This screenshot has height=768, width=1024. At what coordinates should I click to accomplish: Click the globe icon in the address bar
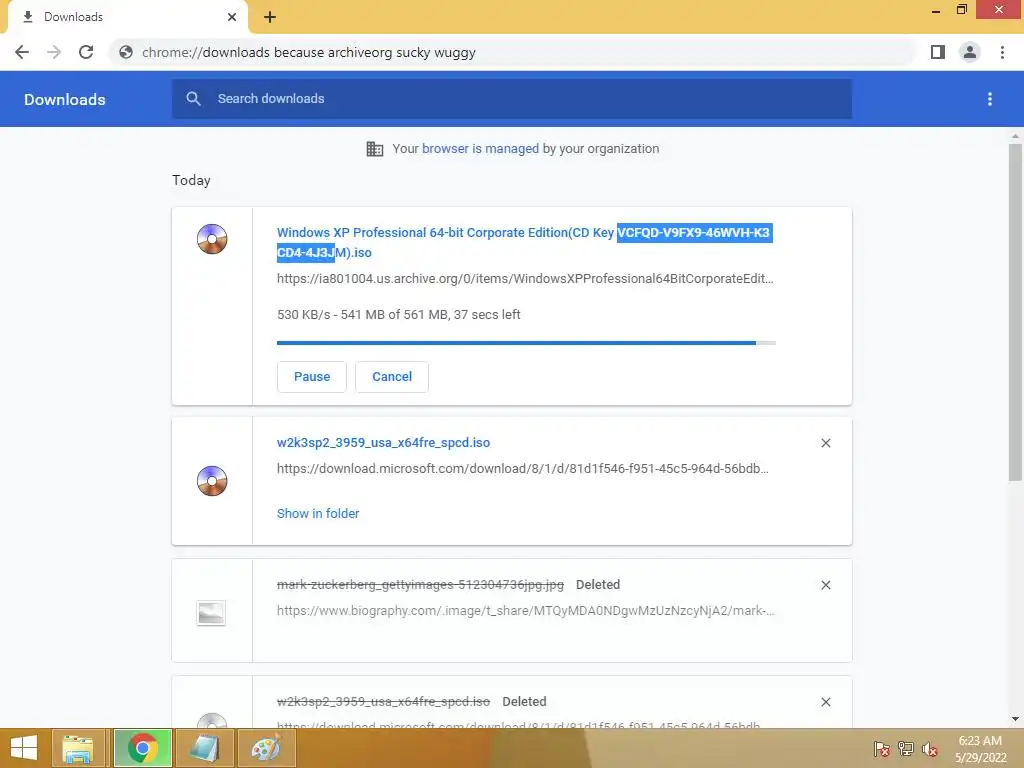[x=126, y=52]
